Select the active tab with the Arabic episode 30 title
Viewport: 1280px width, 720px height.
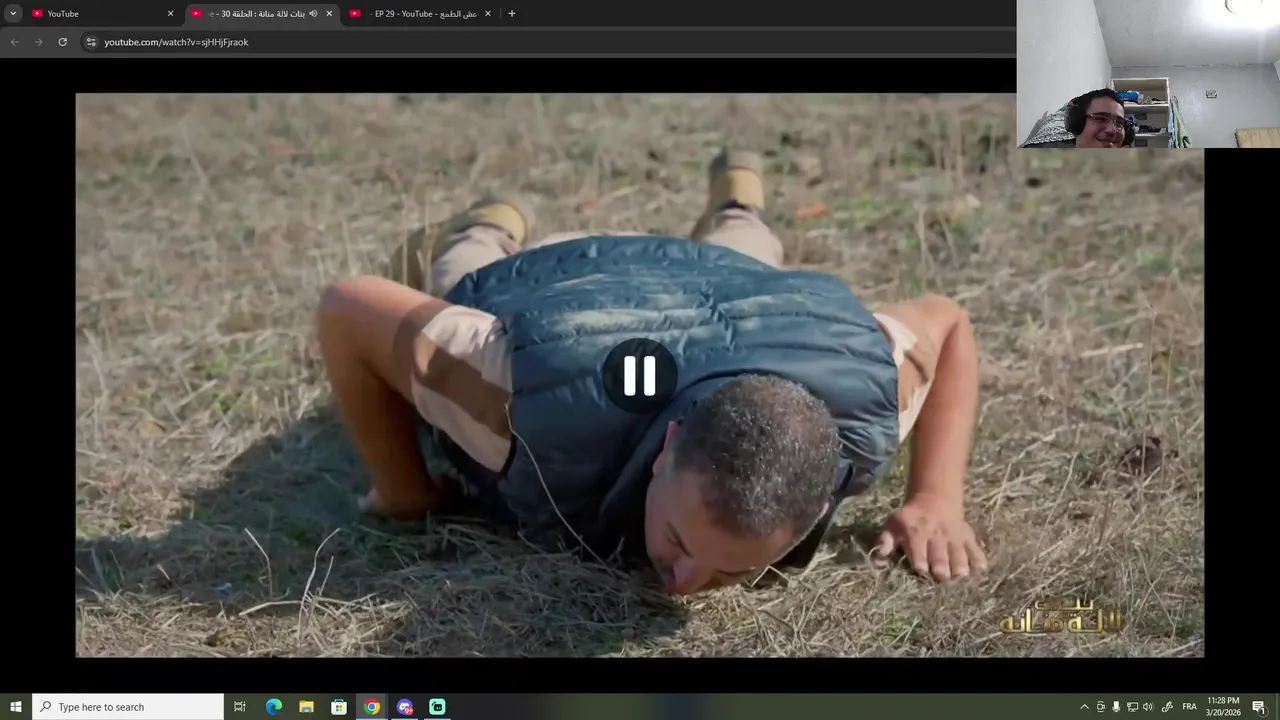(x=262, y=14)
